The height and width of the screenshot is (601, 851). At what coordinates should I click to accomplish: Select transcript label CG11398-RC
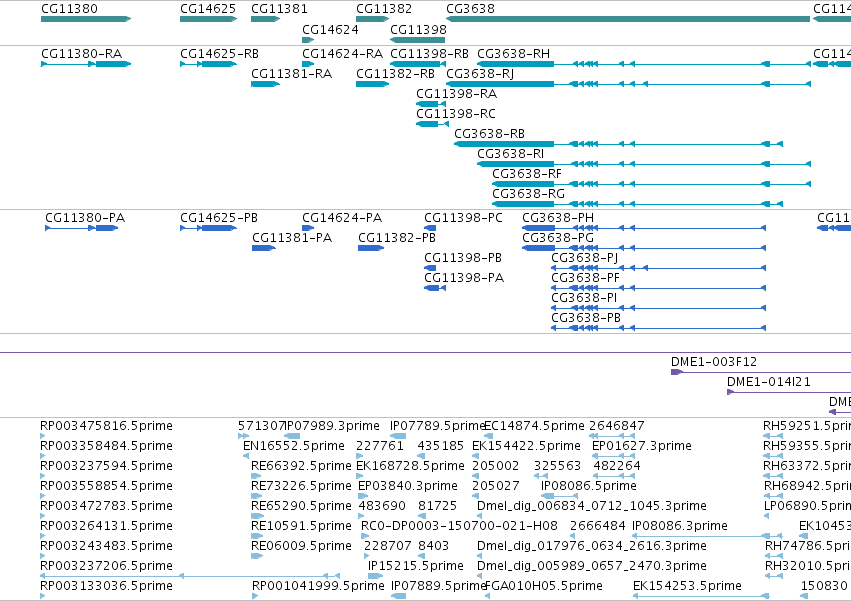click(456, 114)
